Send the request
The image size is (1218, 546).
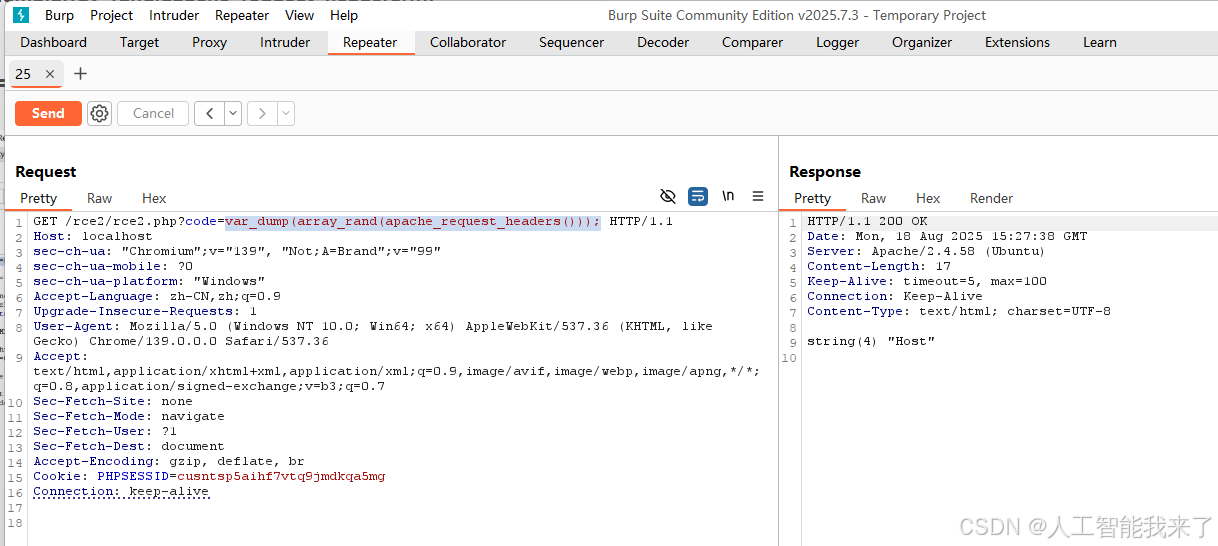point(48,113)
